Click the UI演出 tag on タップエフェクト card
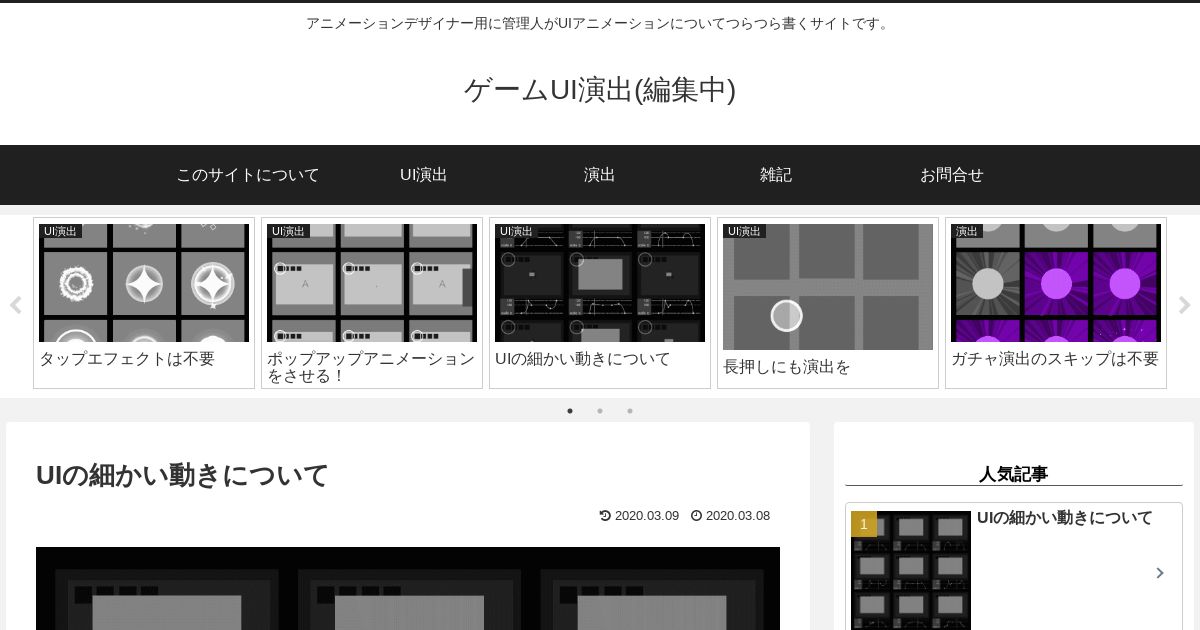 [x=60, y=231]
